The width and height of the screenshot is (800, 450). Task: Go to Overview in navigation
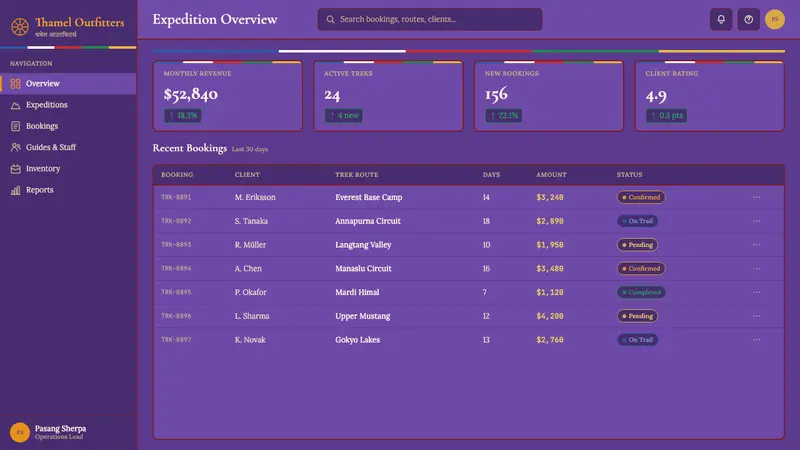pyautogui.click(x=68, y=84)
